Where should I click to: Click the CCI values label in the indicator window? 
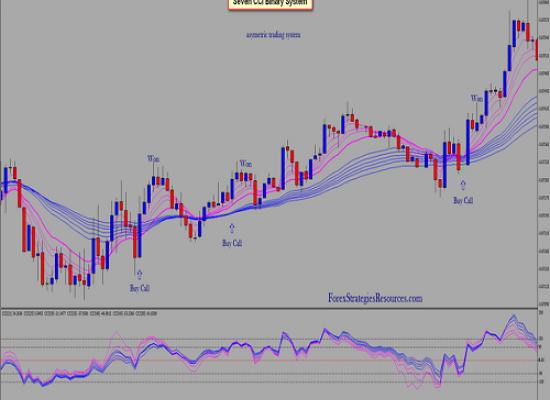(80, 313)
